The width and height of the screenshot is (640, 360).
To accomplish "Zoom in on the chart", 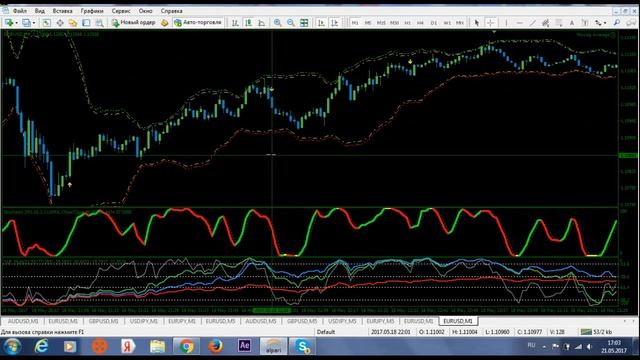I will tap(278, 23).
